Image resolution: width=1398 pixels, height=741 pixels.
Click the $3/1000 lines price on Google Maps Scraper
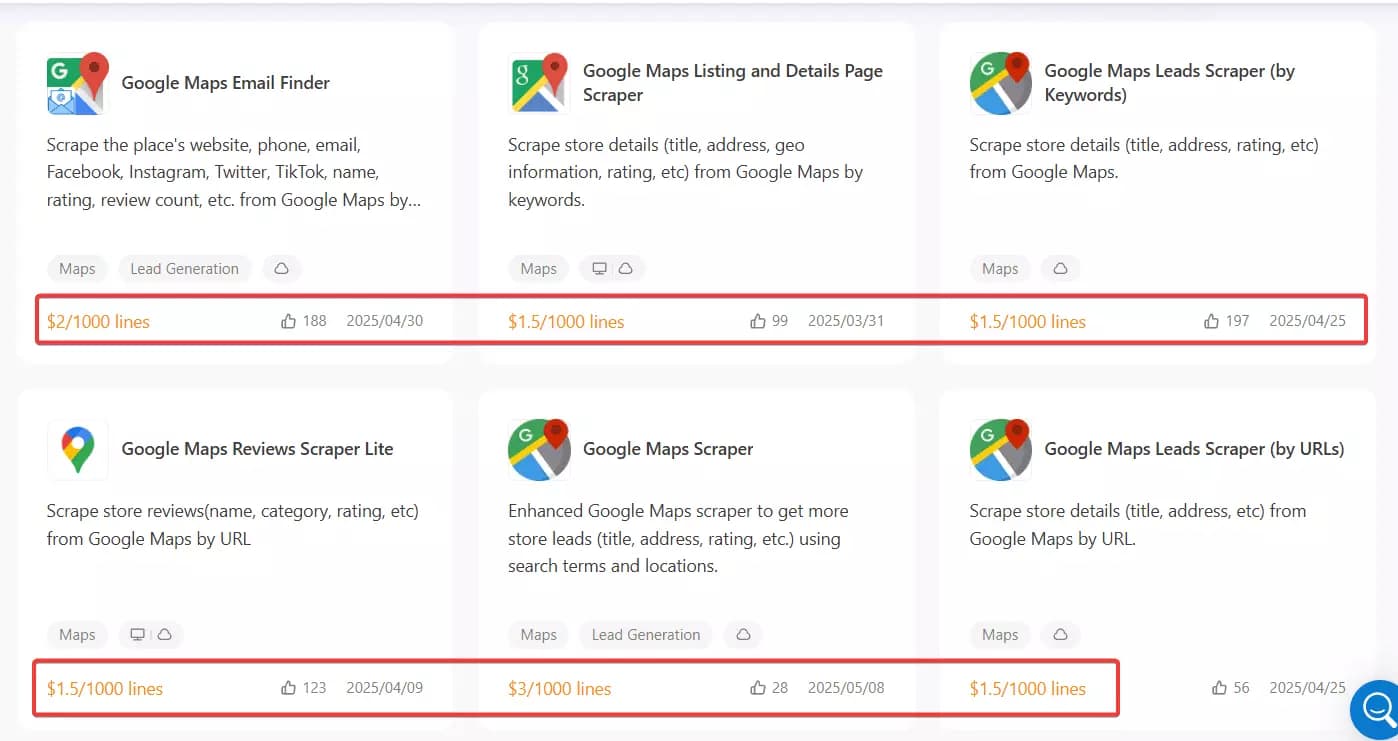click(558, 687)
